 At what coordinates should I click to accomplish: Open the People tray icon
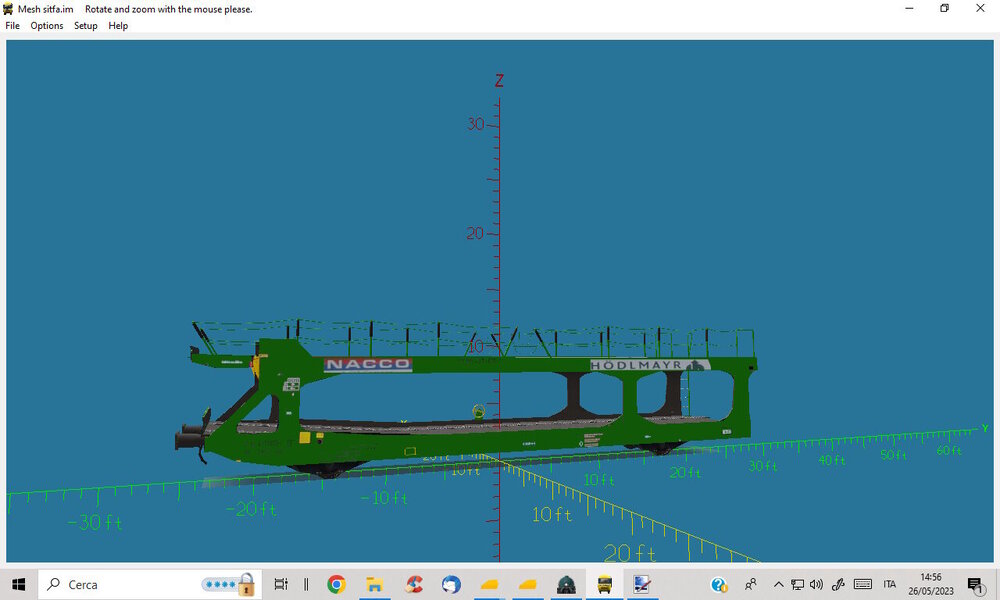point(751,584)
